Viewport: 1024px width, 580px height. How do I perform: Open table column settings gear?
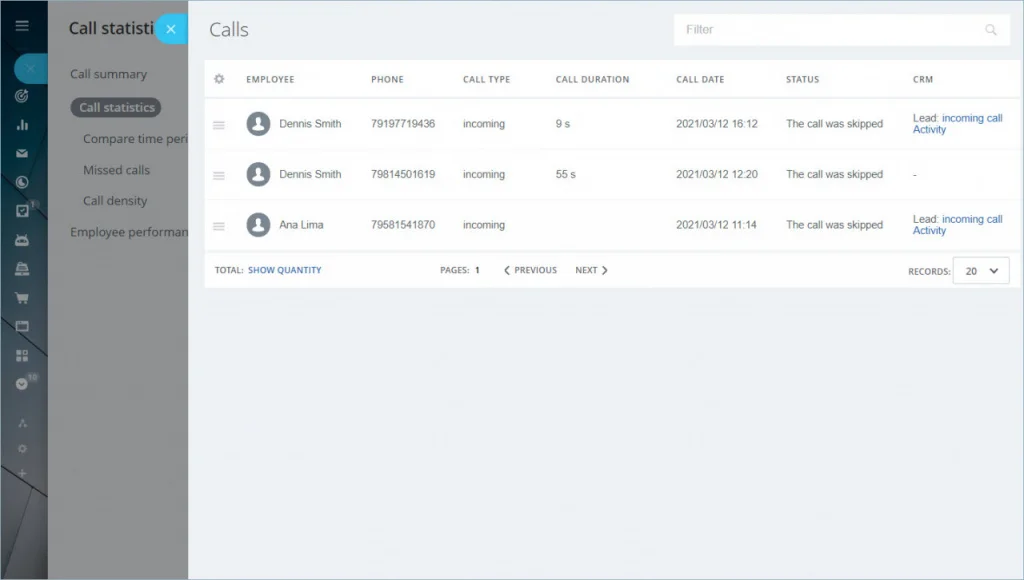point(219,79)
